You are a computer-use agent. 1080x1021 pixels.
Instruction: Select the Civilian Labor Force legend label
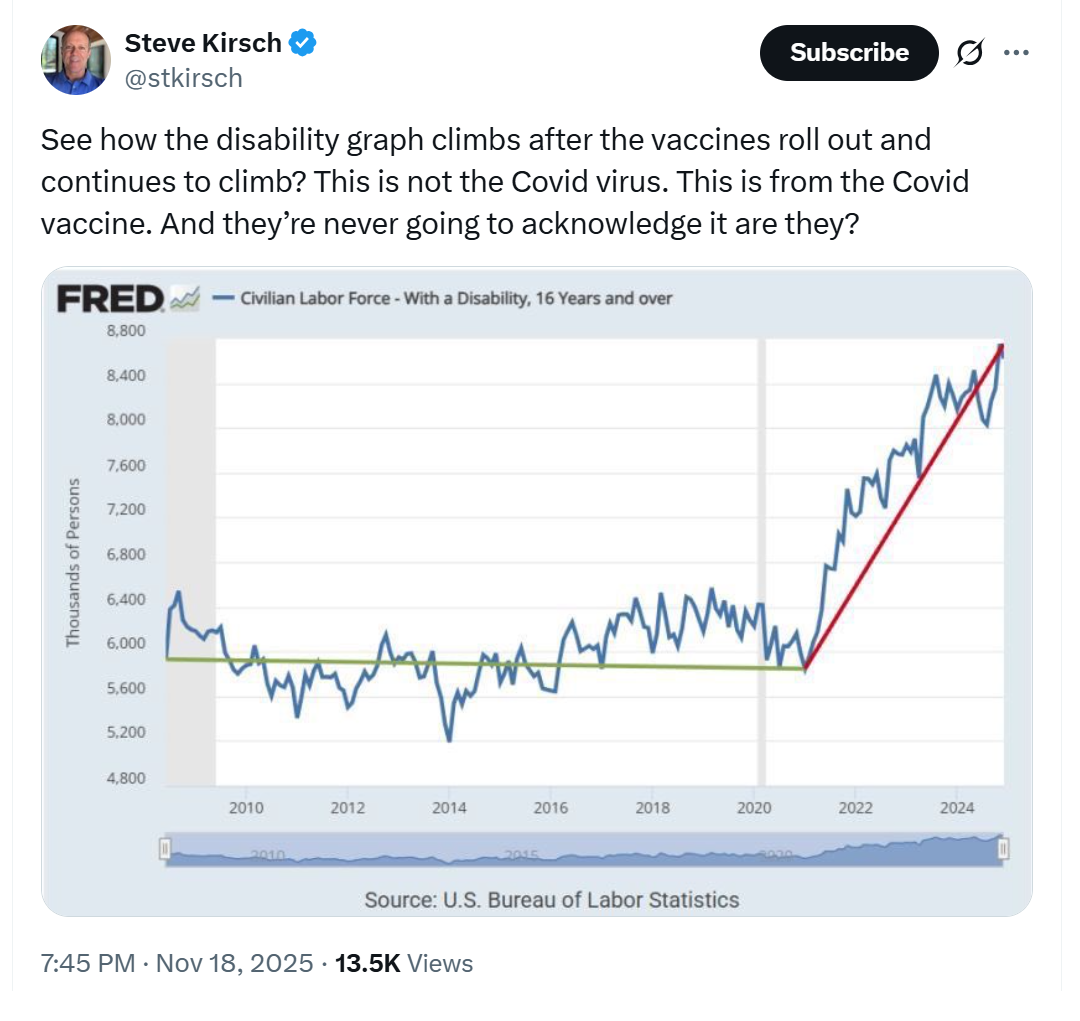(457, 298)
